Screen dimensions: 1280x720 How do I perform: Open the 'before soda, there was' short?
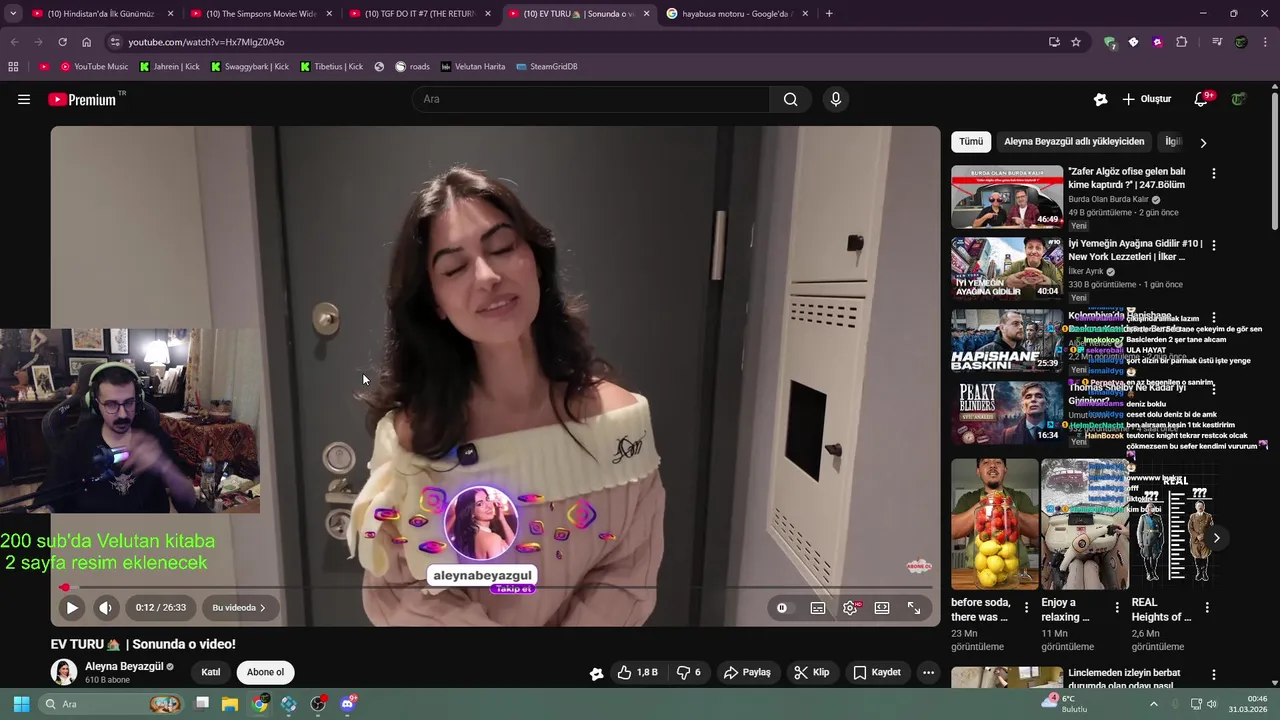[x=994, y=524]
